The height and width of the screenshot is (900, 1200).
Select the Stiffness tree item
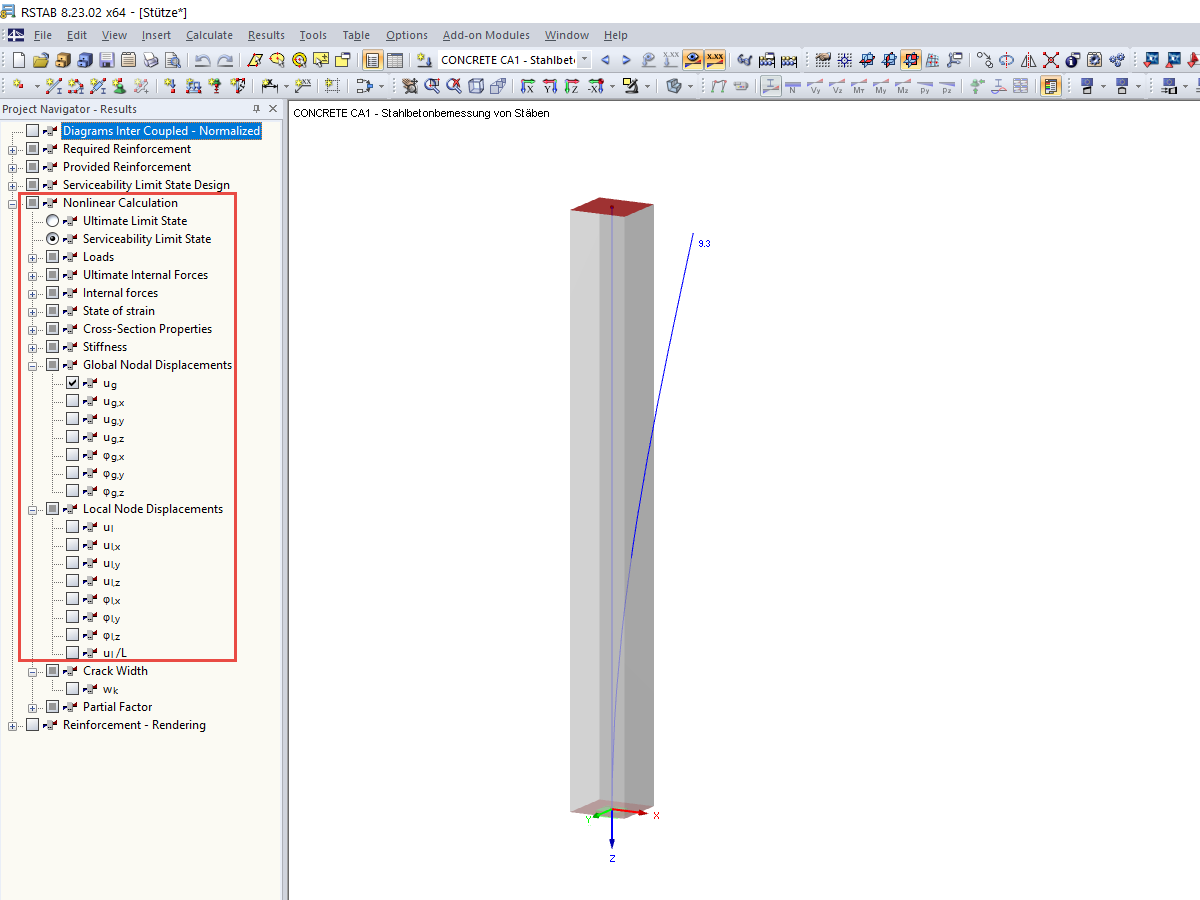(x=105, y=347)
